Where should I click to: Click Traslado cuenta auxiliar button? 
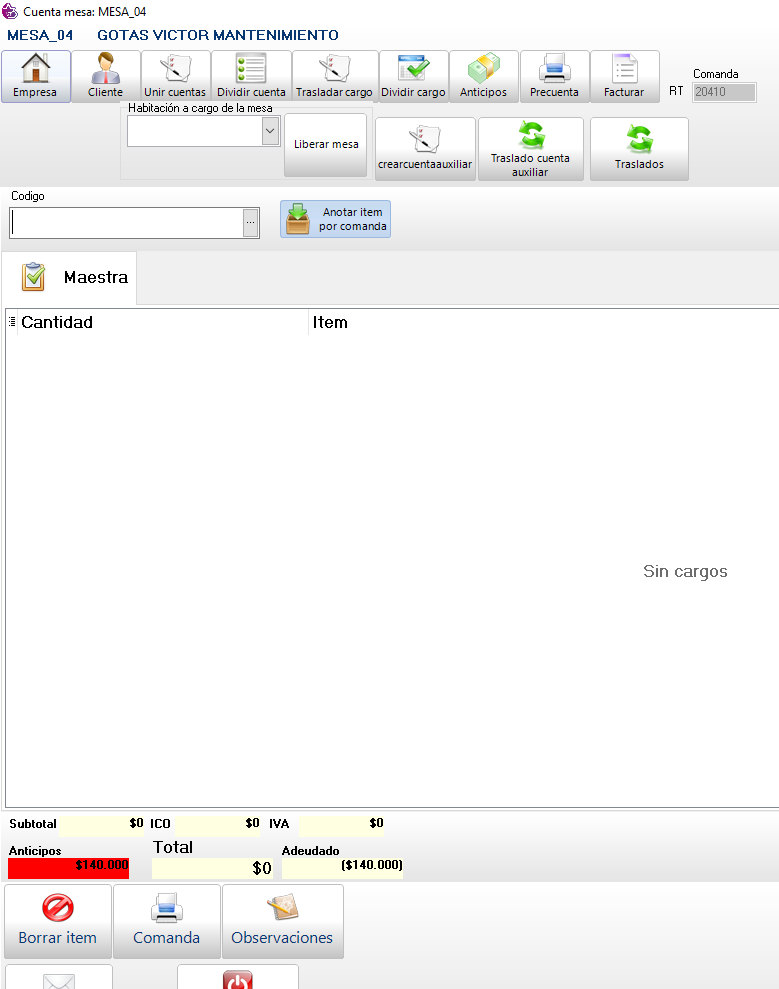pos(530,149)
